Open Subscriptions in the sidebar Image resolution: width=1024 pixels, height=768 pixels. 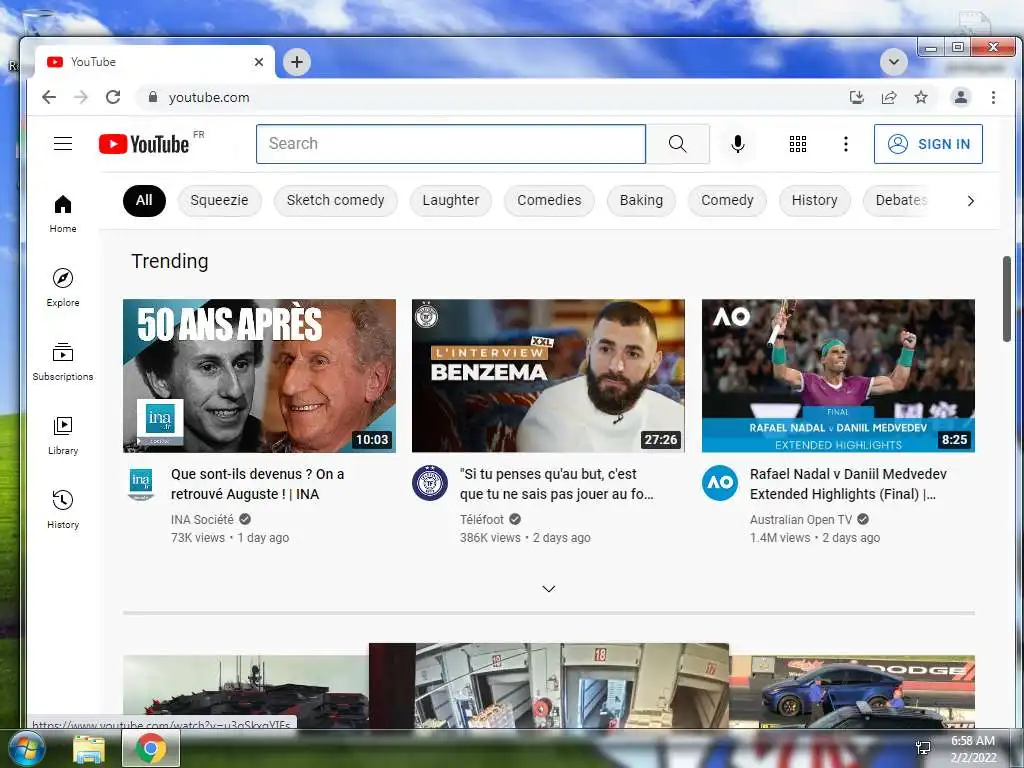[x=63, y=362]
